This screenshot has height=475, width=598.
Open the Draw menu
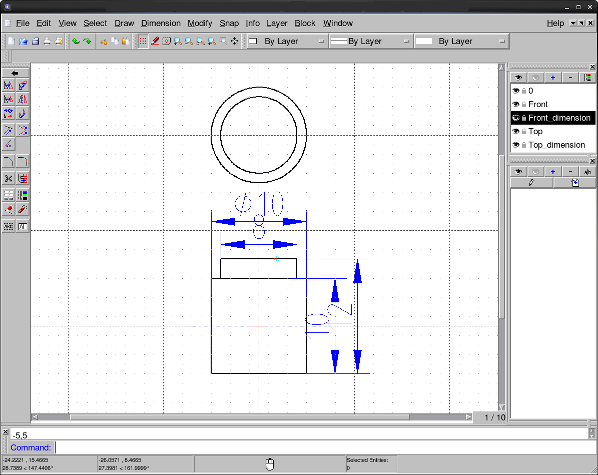click(x=124, y=23)
